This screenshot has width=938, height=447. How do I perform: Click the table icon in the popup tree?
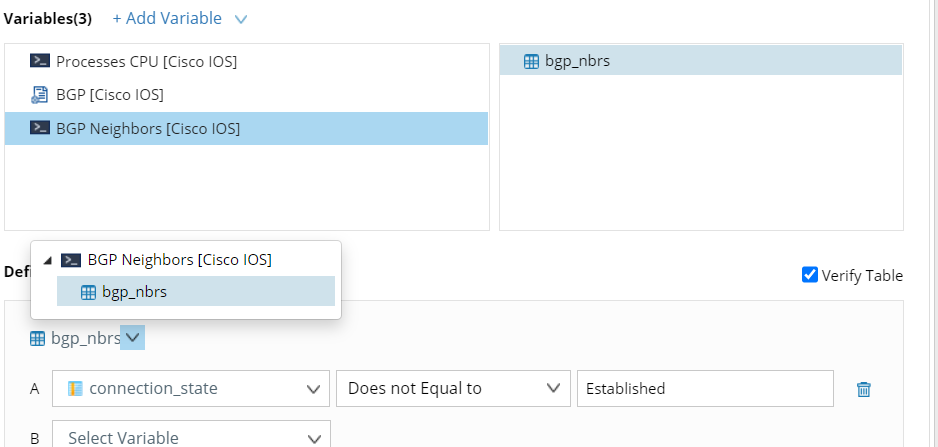point(88,292)
